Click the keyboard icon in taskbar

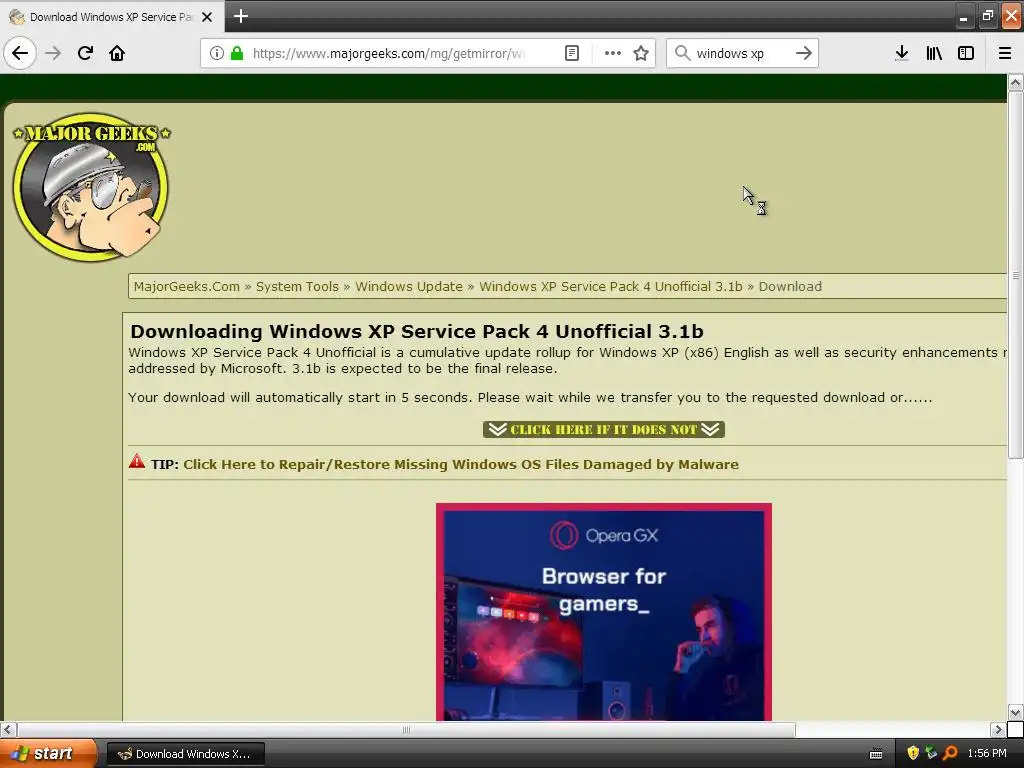coord(876,754)
